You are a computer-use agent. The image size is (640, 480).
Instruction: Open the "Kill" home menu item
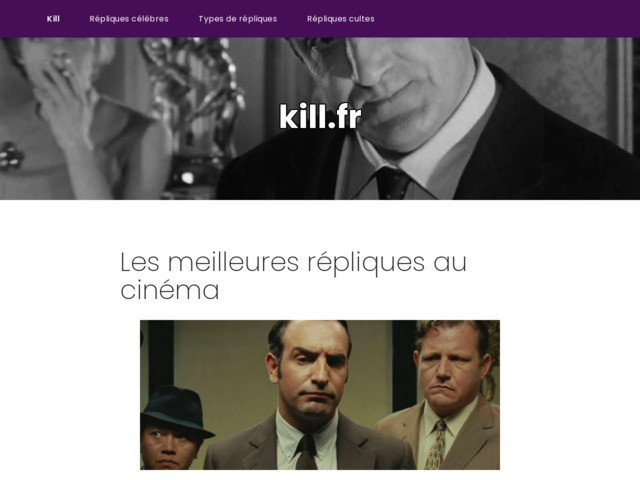coord(53,19)
